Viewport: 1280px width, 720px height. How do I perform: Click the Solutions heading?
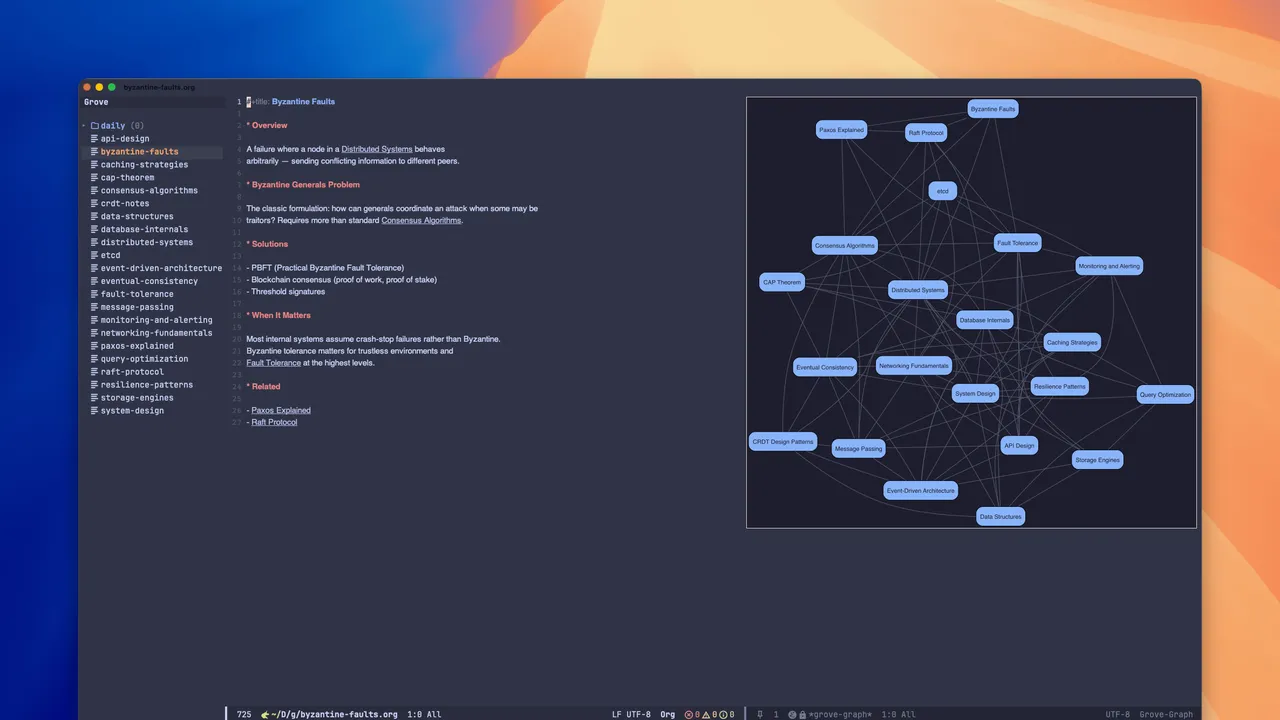coord(267,244)
